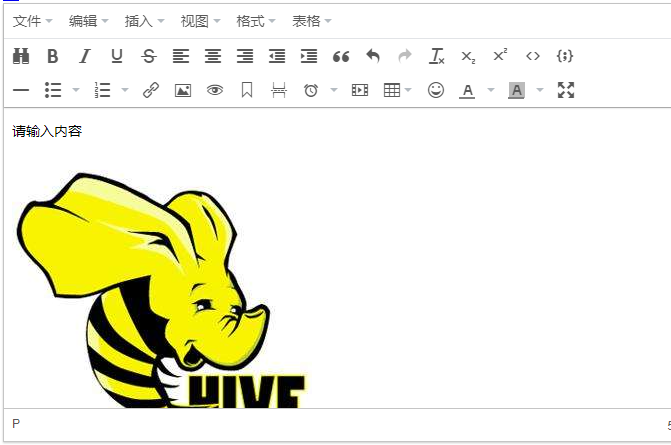
Task: Open the 文件 menu
Action: click(x=33, y=21)
